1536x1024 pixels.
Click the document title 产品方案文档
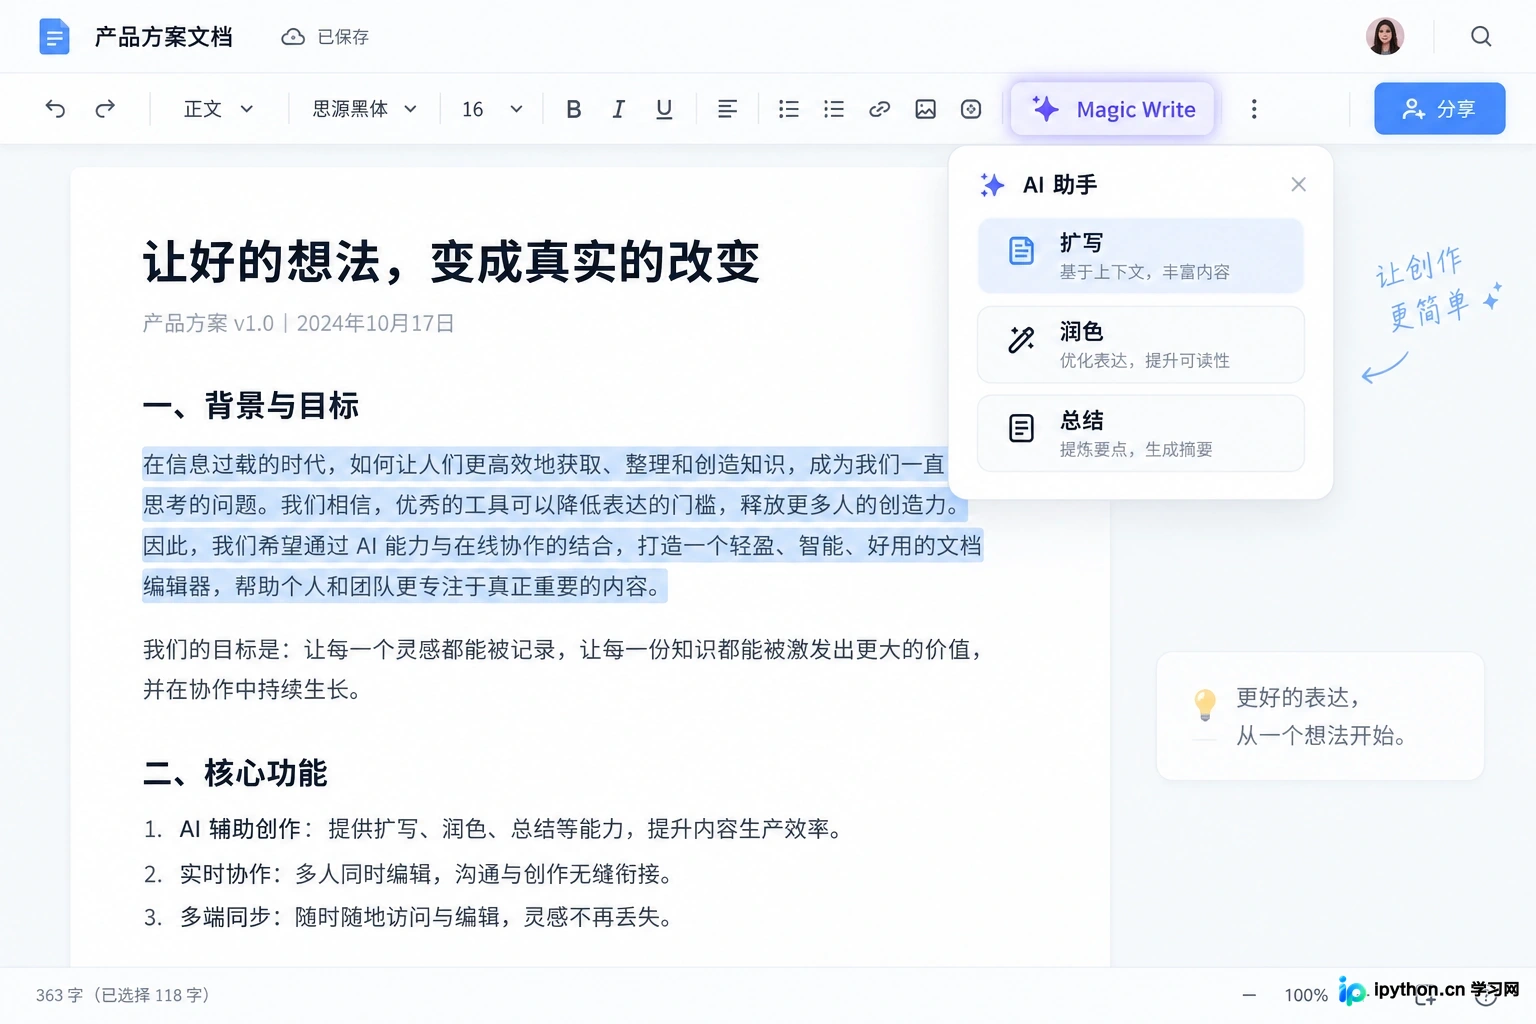(164, 37)
